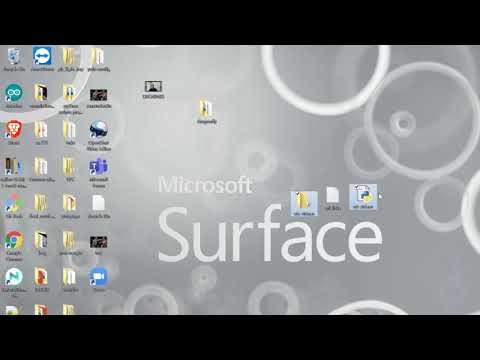The image size is (480, 360).
Task: Select the picture thumbnail above the lone folder
Action: point(153,89)
